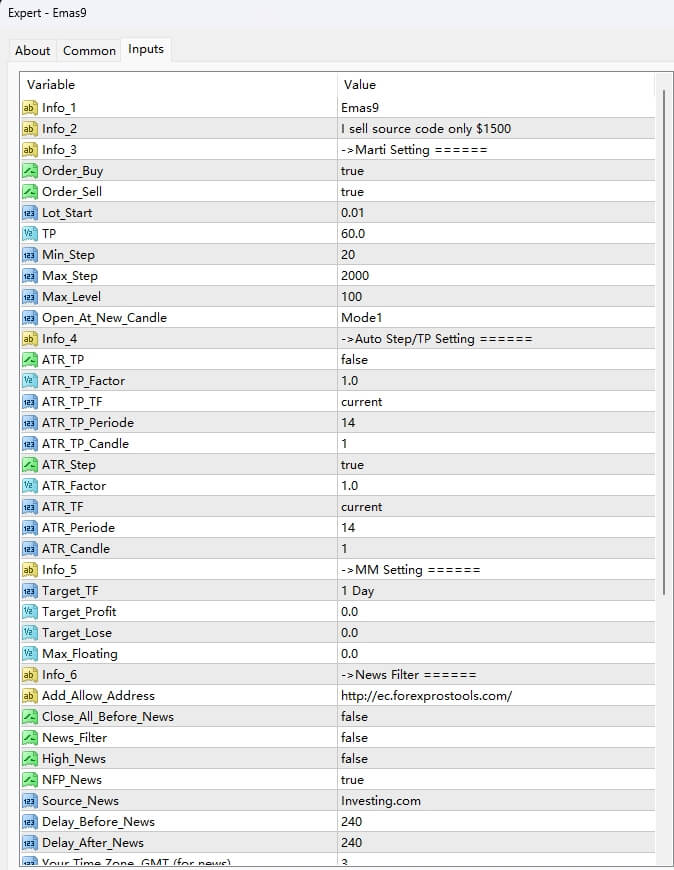Click the icon next to Max_Level

click(x=29, y=297)
